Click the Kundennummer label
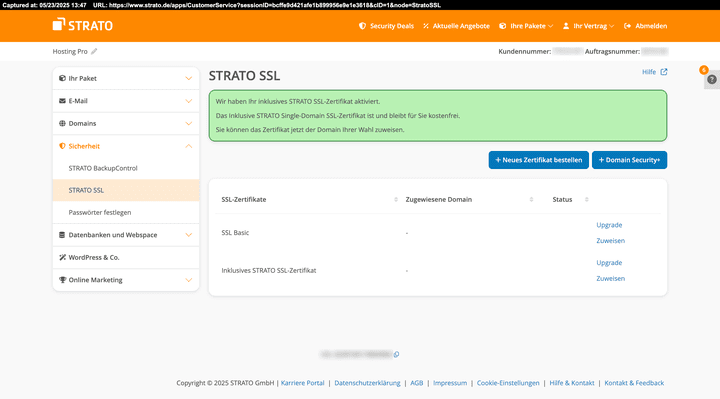The width and height of the screenshot is (720, 399). 524,51
